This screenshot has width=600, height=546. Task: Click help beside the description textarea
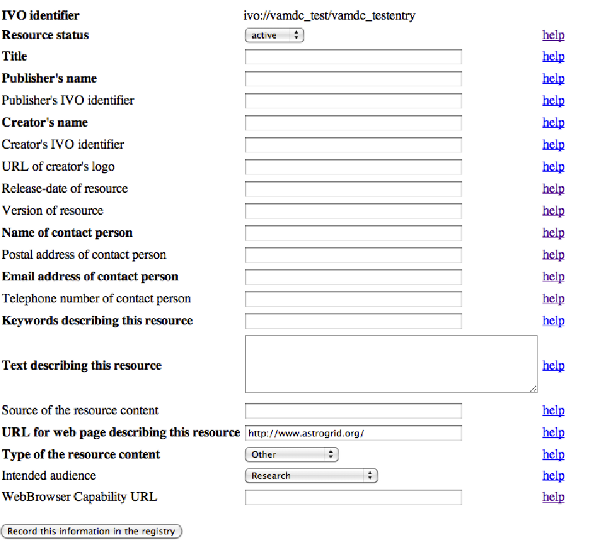click(553, 366)
